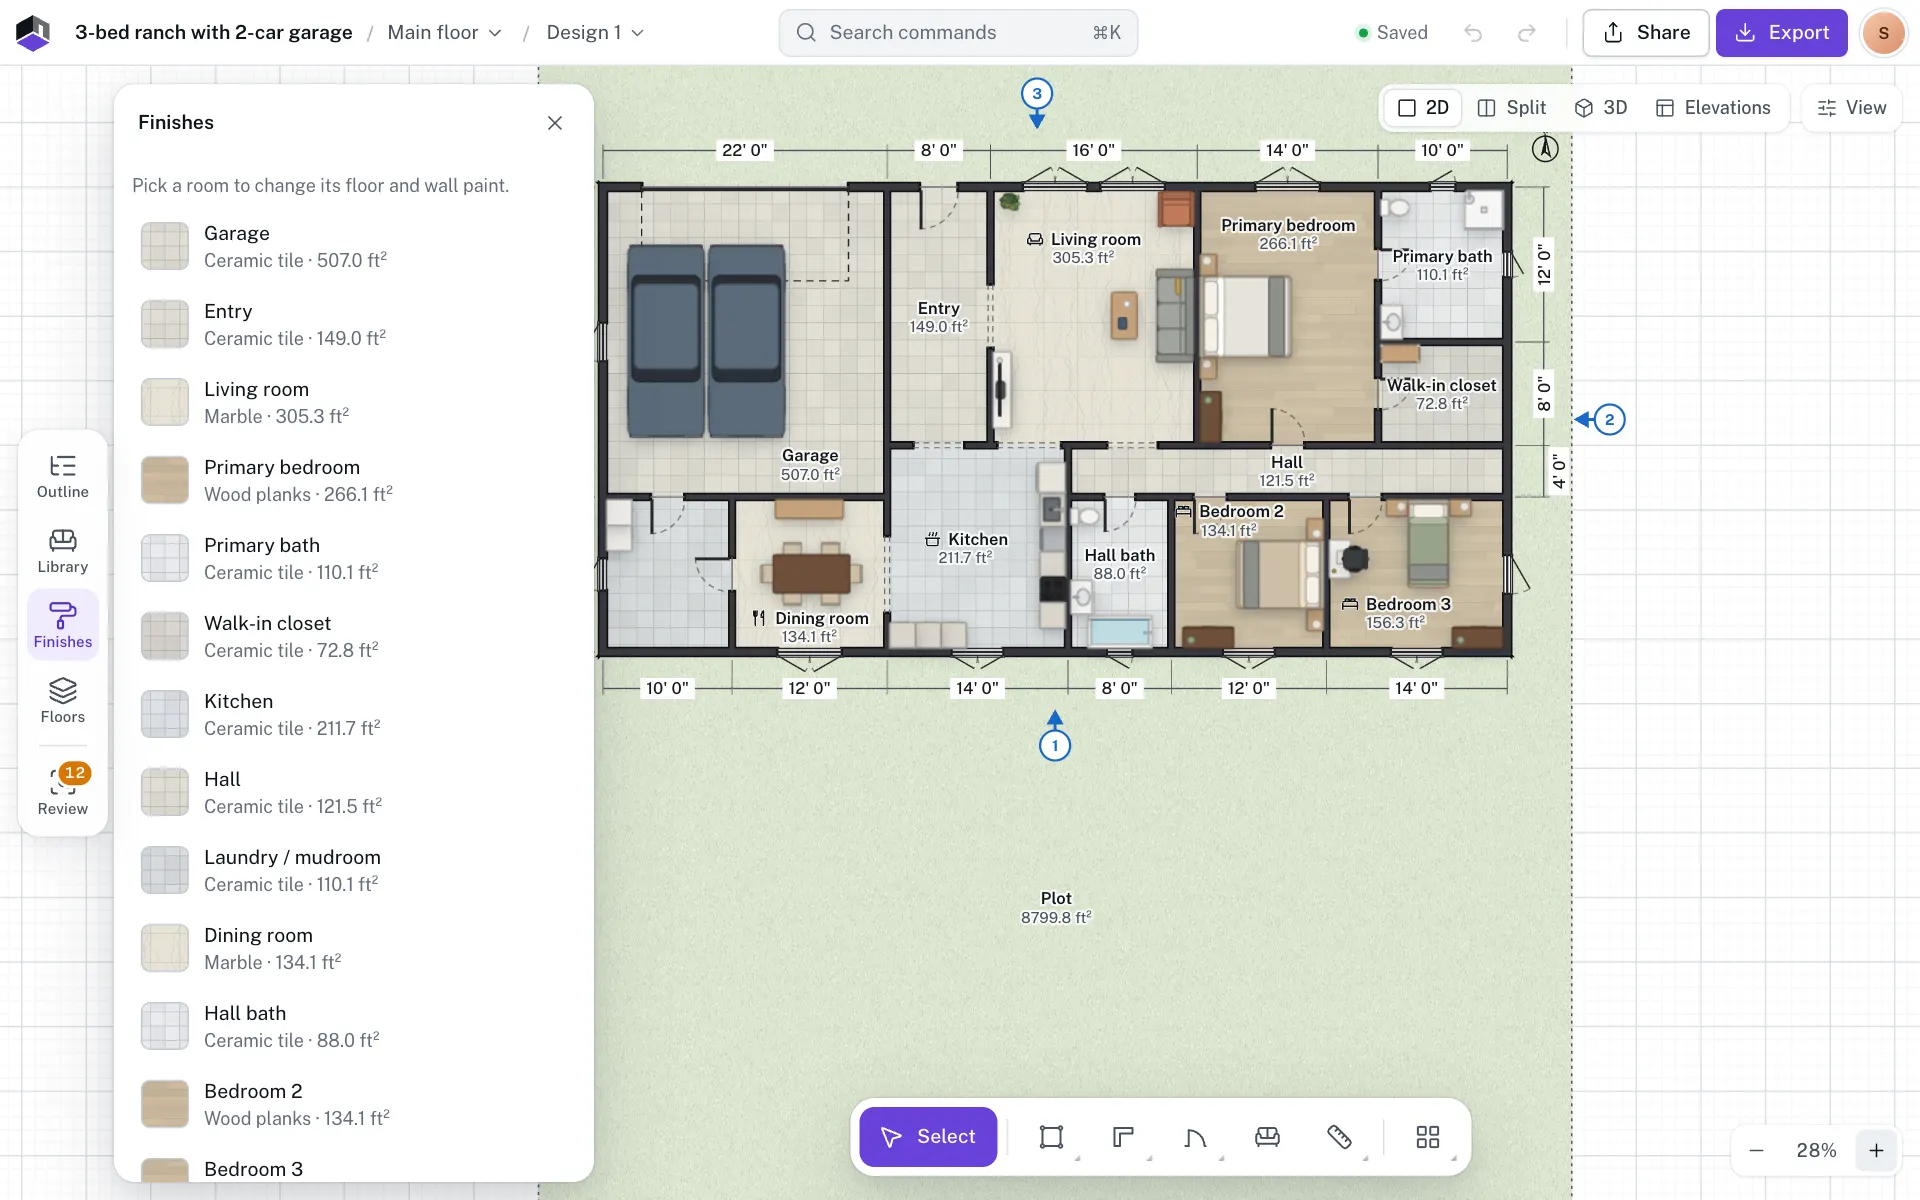The image size is (1920, 1200).
Task: Expand the Design 1 dropdown
Action: [x=595, y=33]
